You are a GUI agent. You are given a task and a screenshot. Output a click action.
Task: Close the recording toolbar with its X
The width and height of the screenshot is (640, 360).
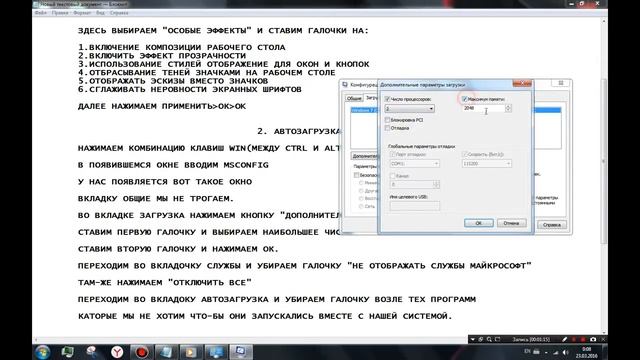coord(603,340)
